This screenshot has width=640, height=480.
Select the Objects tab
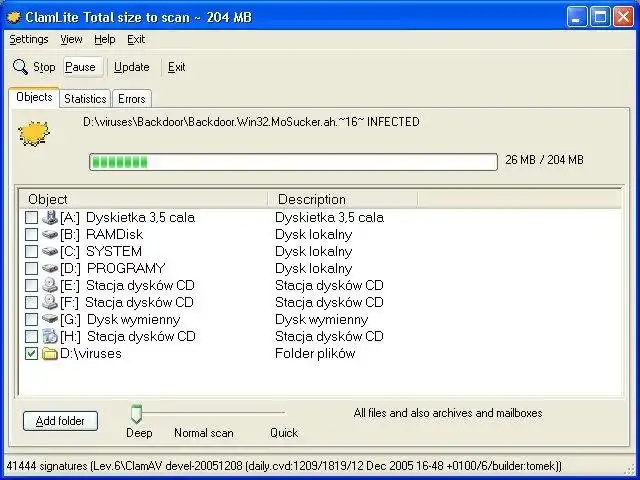click(x=34, y=97)
